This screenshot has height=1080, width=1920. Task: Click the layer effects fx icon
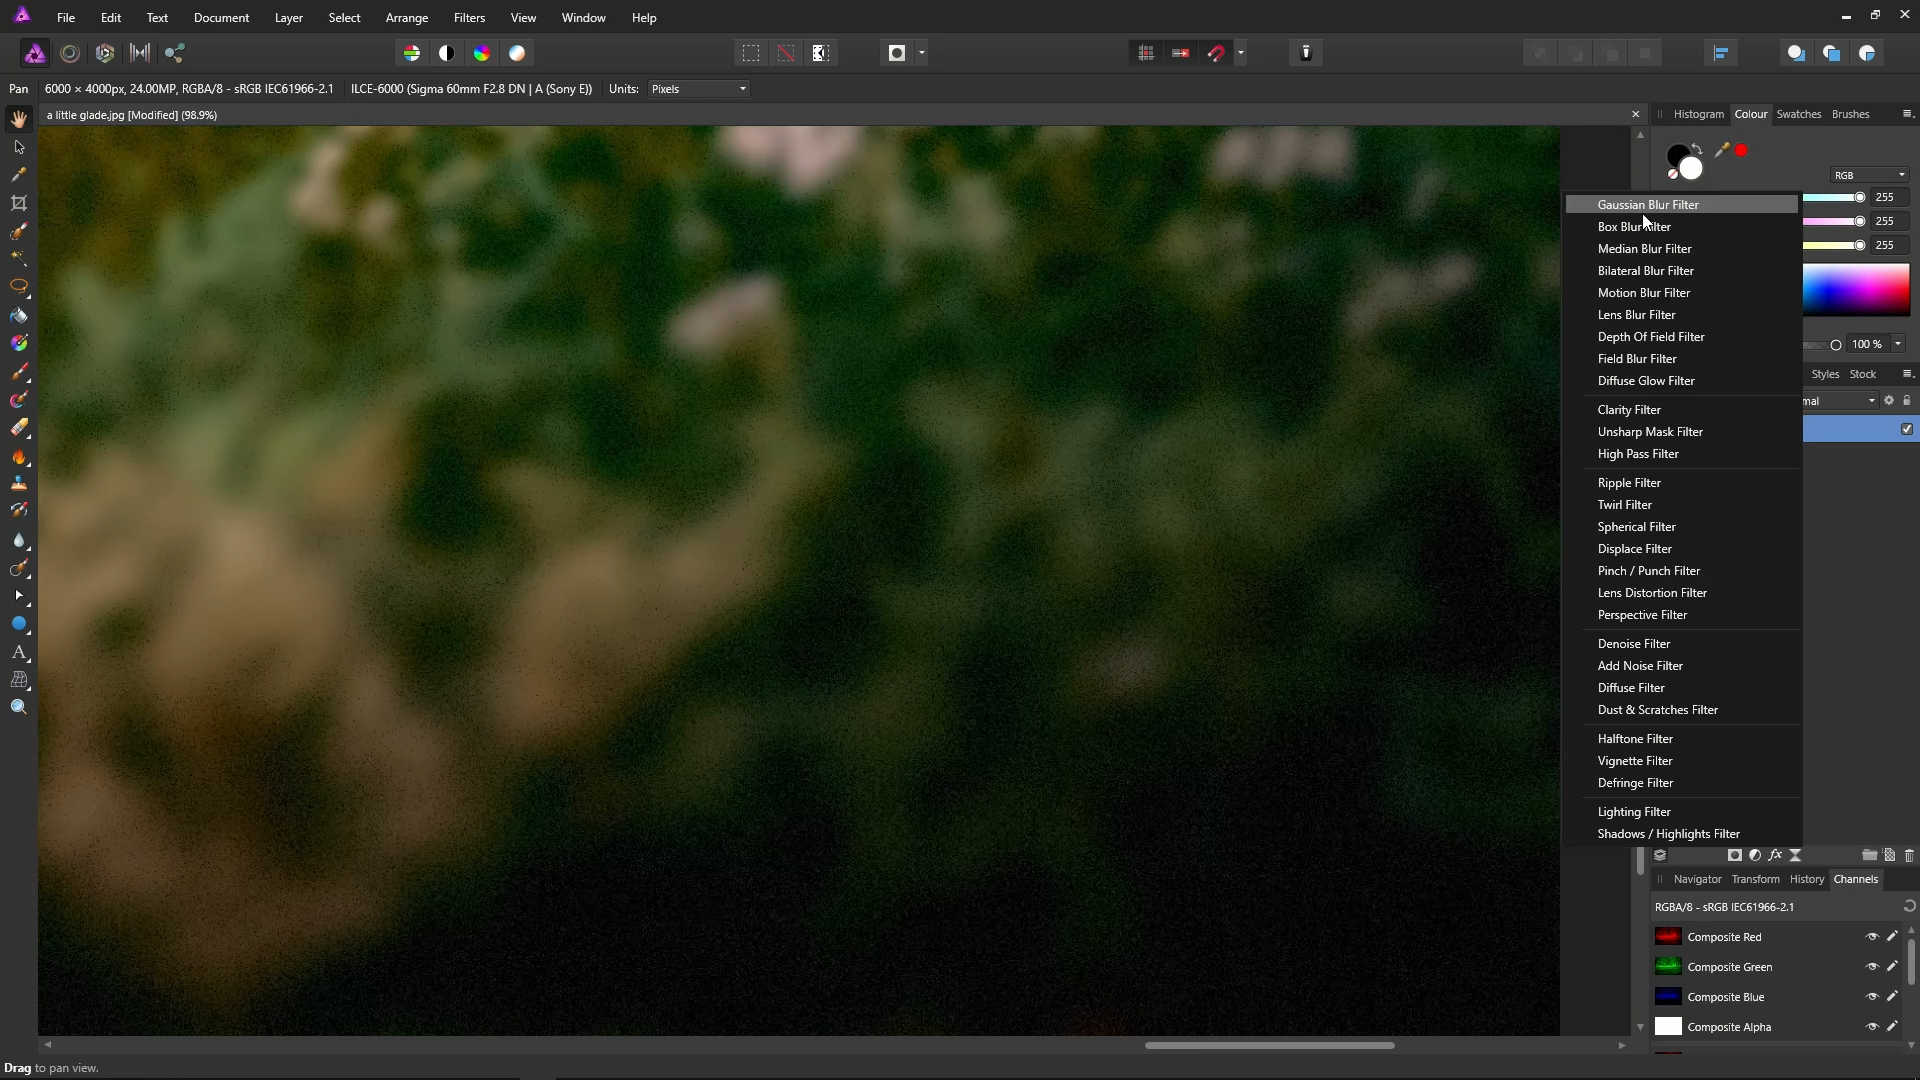pyautogui.click(x=1775, y=855)
